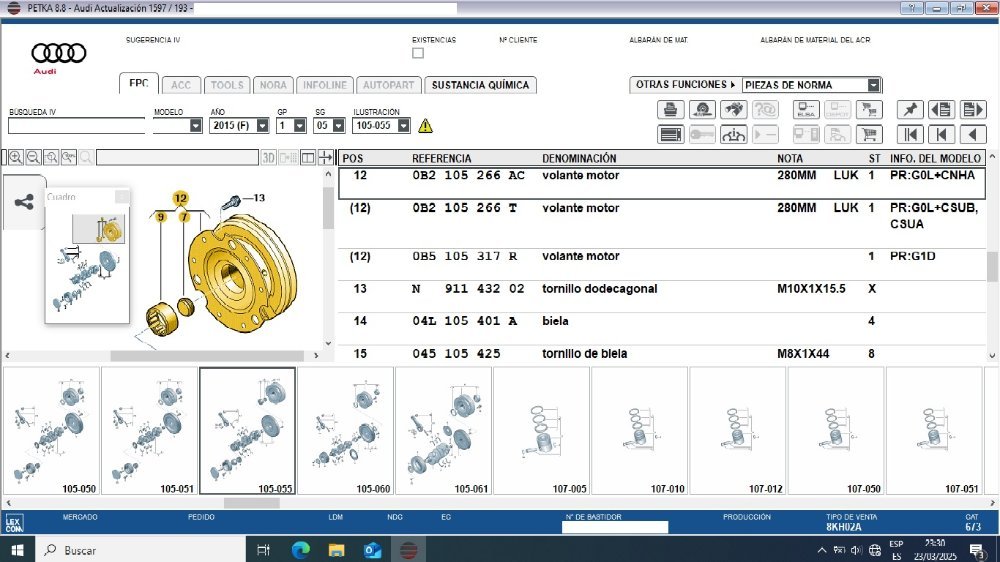This screenshot has width=1000, height=562.
Task: Select thumbnail 107-050
Action: (836, 431)
